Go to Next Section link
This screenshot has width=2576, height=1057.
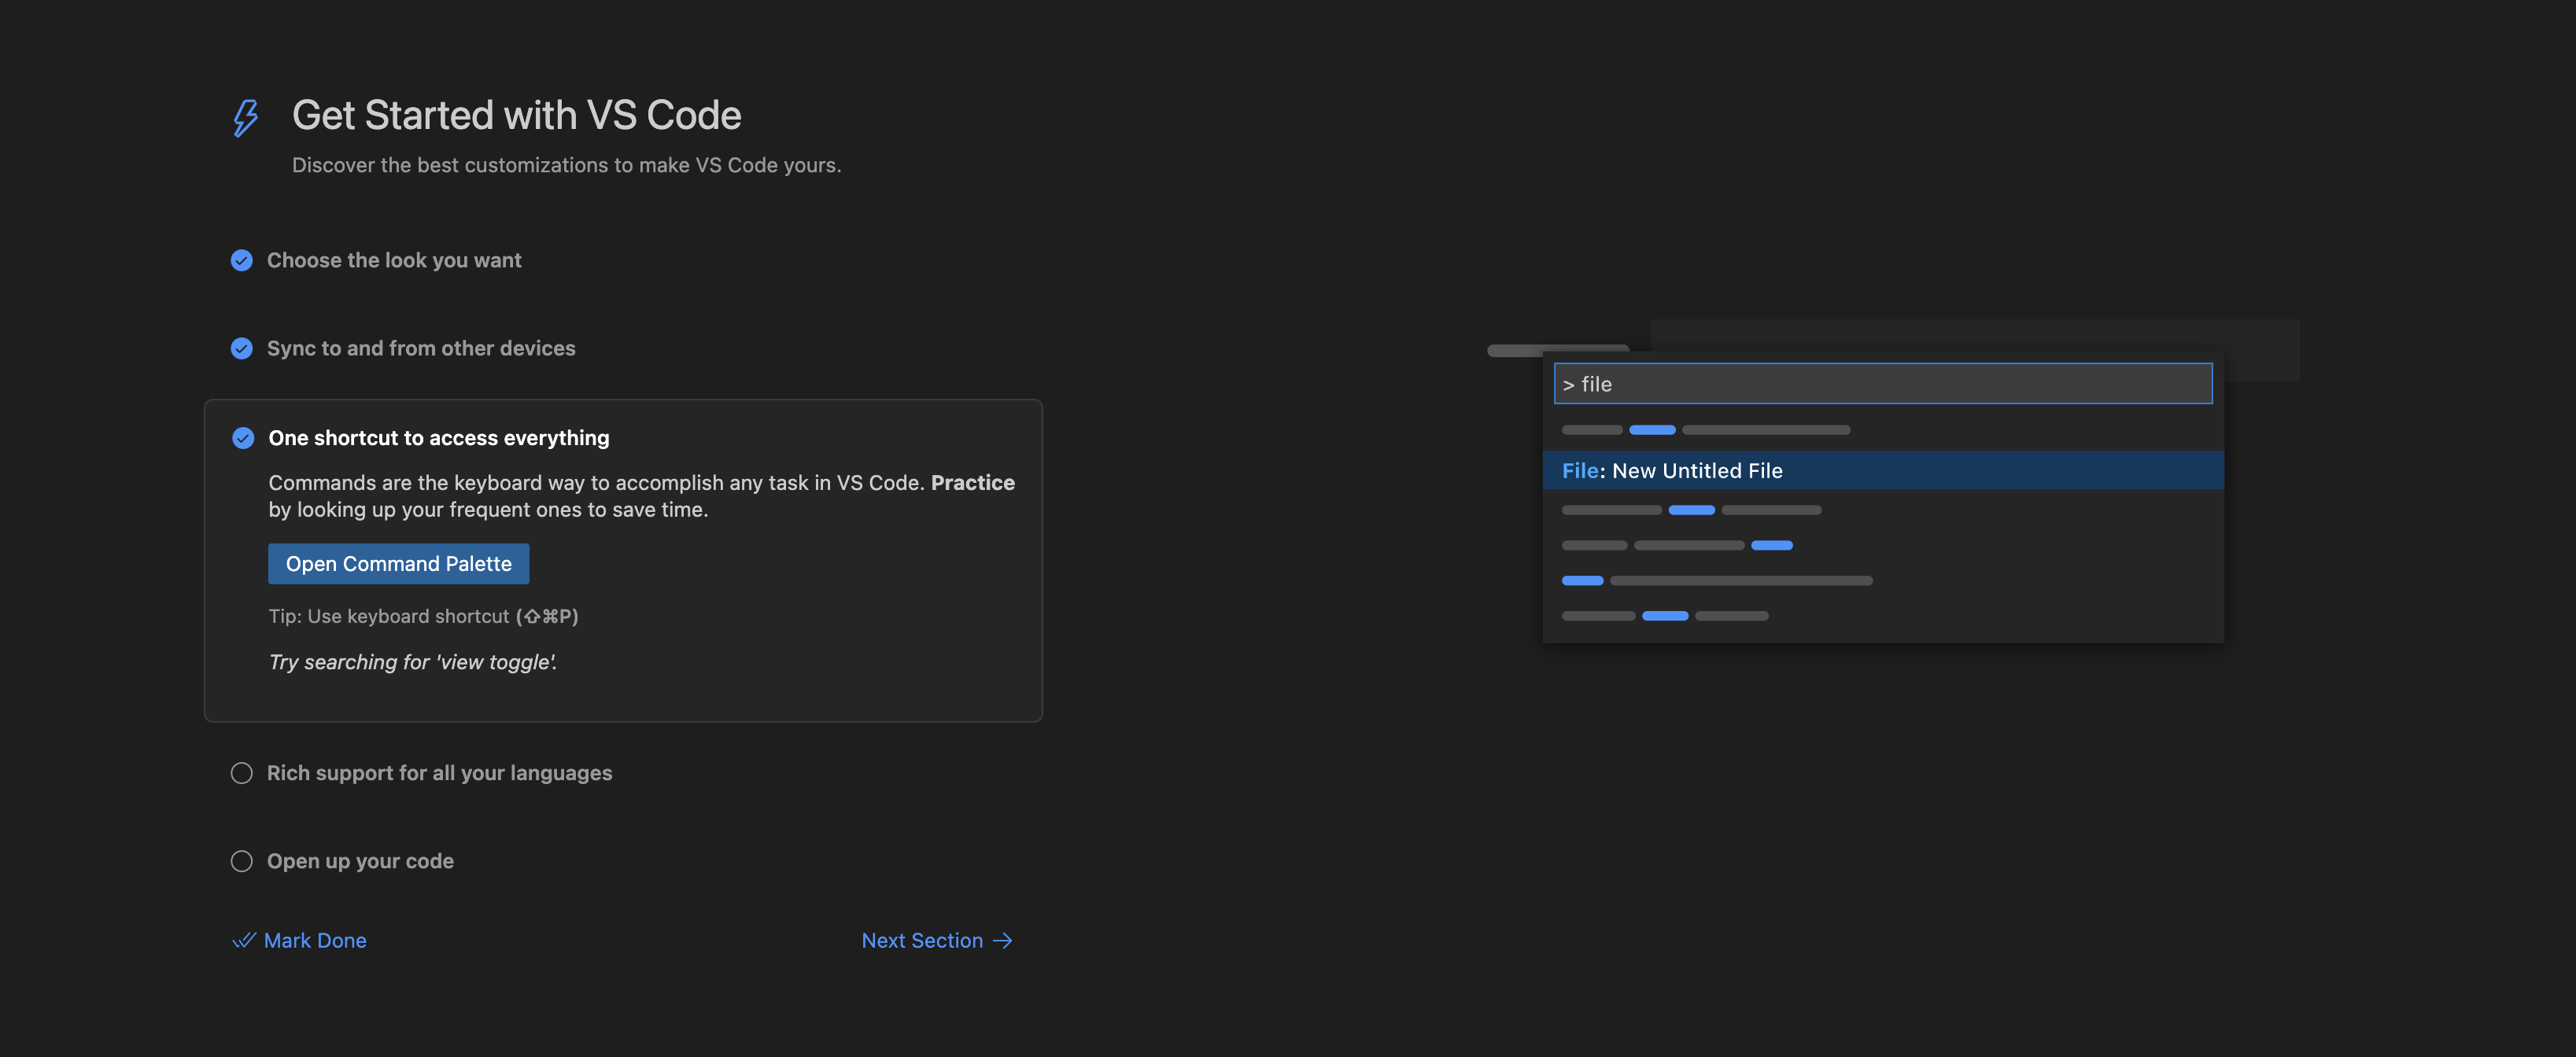[x=921, y=941]
